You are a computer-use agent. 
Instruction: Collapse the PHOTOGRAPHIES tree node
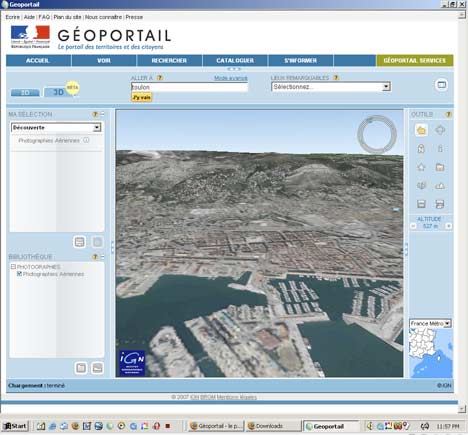coord(13,267)
